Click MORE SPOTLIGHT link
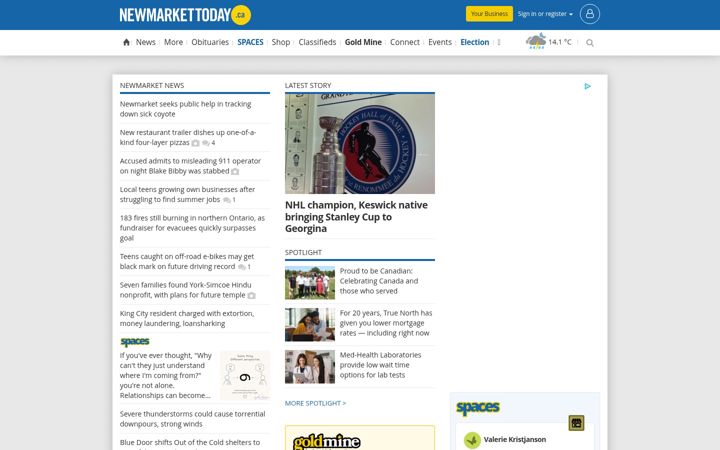 point(315,403)
